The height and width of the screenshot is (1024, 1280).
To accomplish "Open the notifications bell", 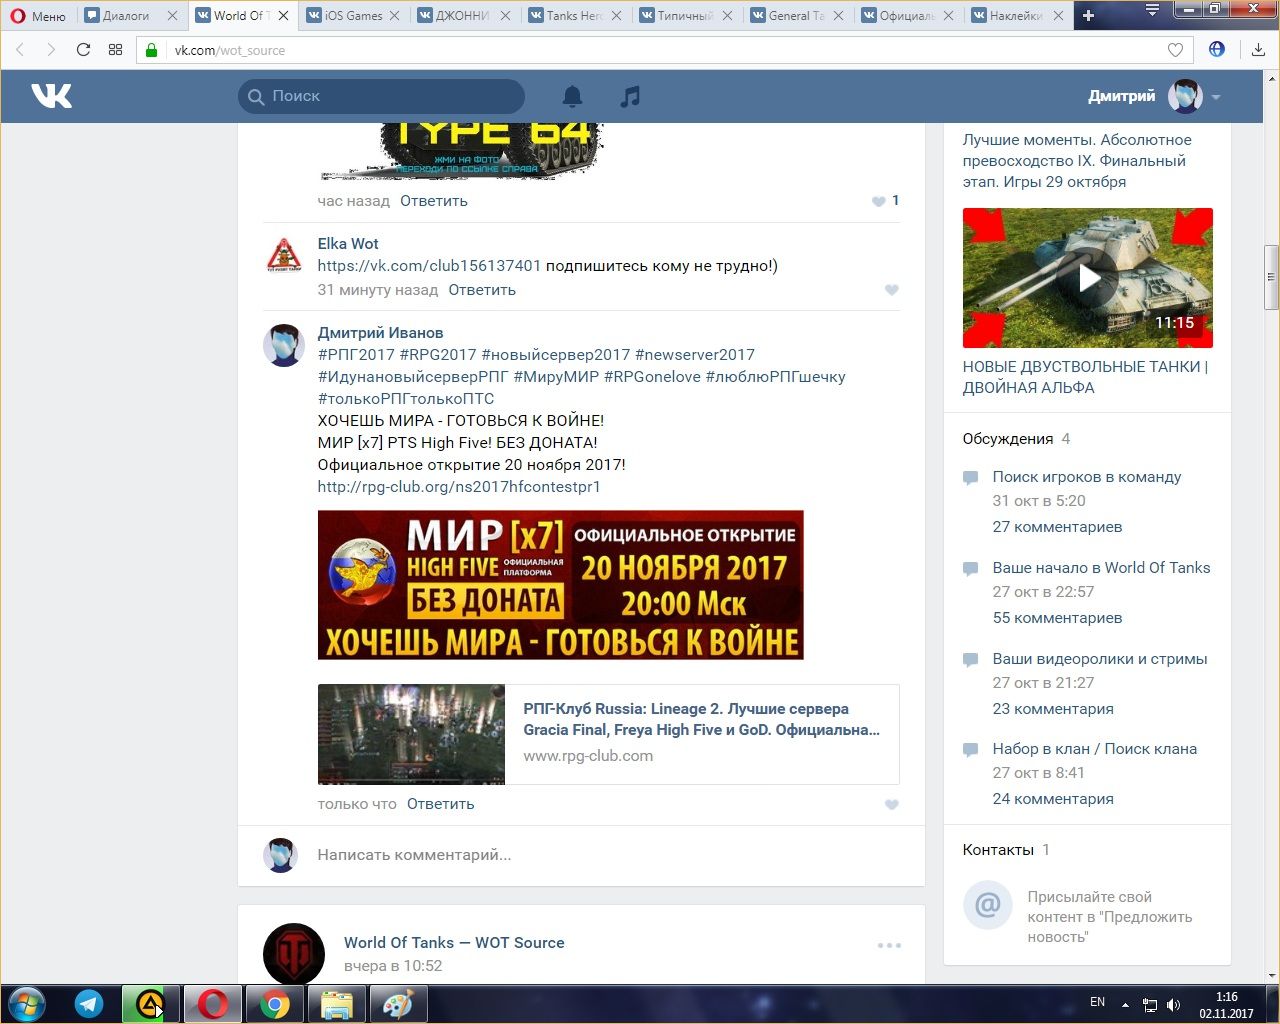I will pos(572,96).
